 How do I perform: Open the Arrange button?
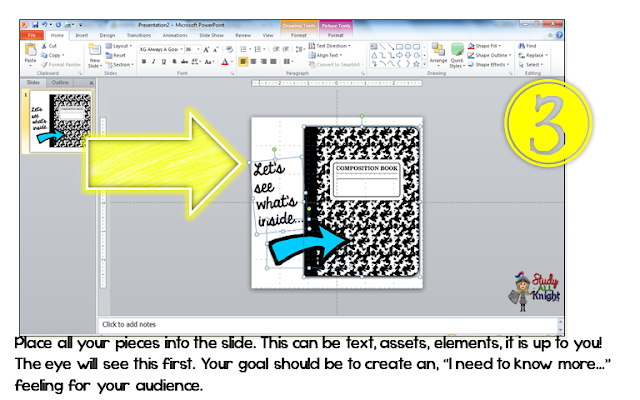tap(438, 54)
